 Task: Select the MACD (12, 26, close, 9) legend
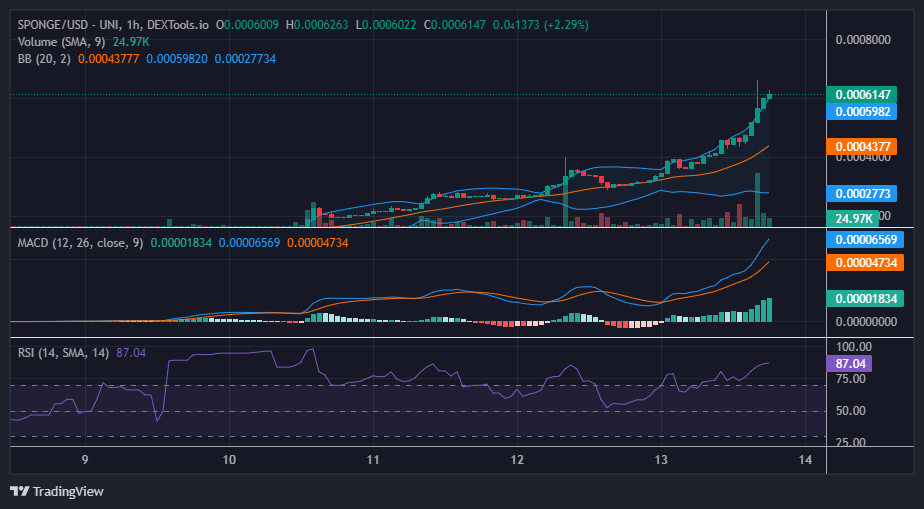(x=80, y=243)
